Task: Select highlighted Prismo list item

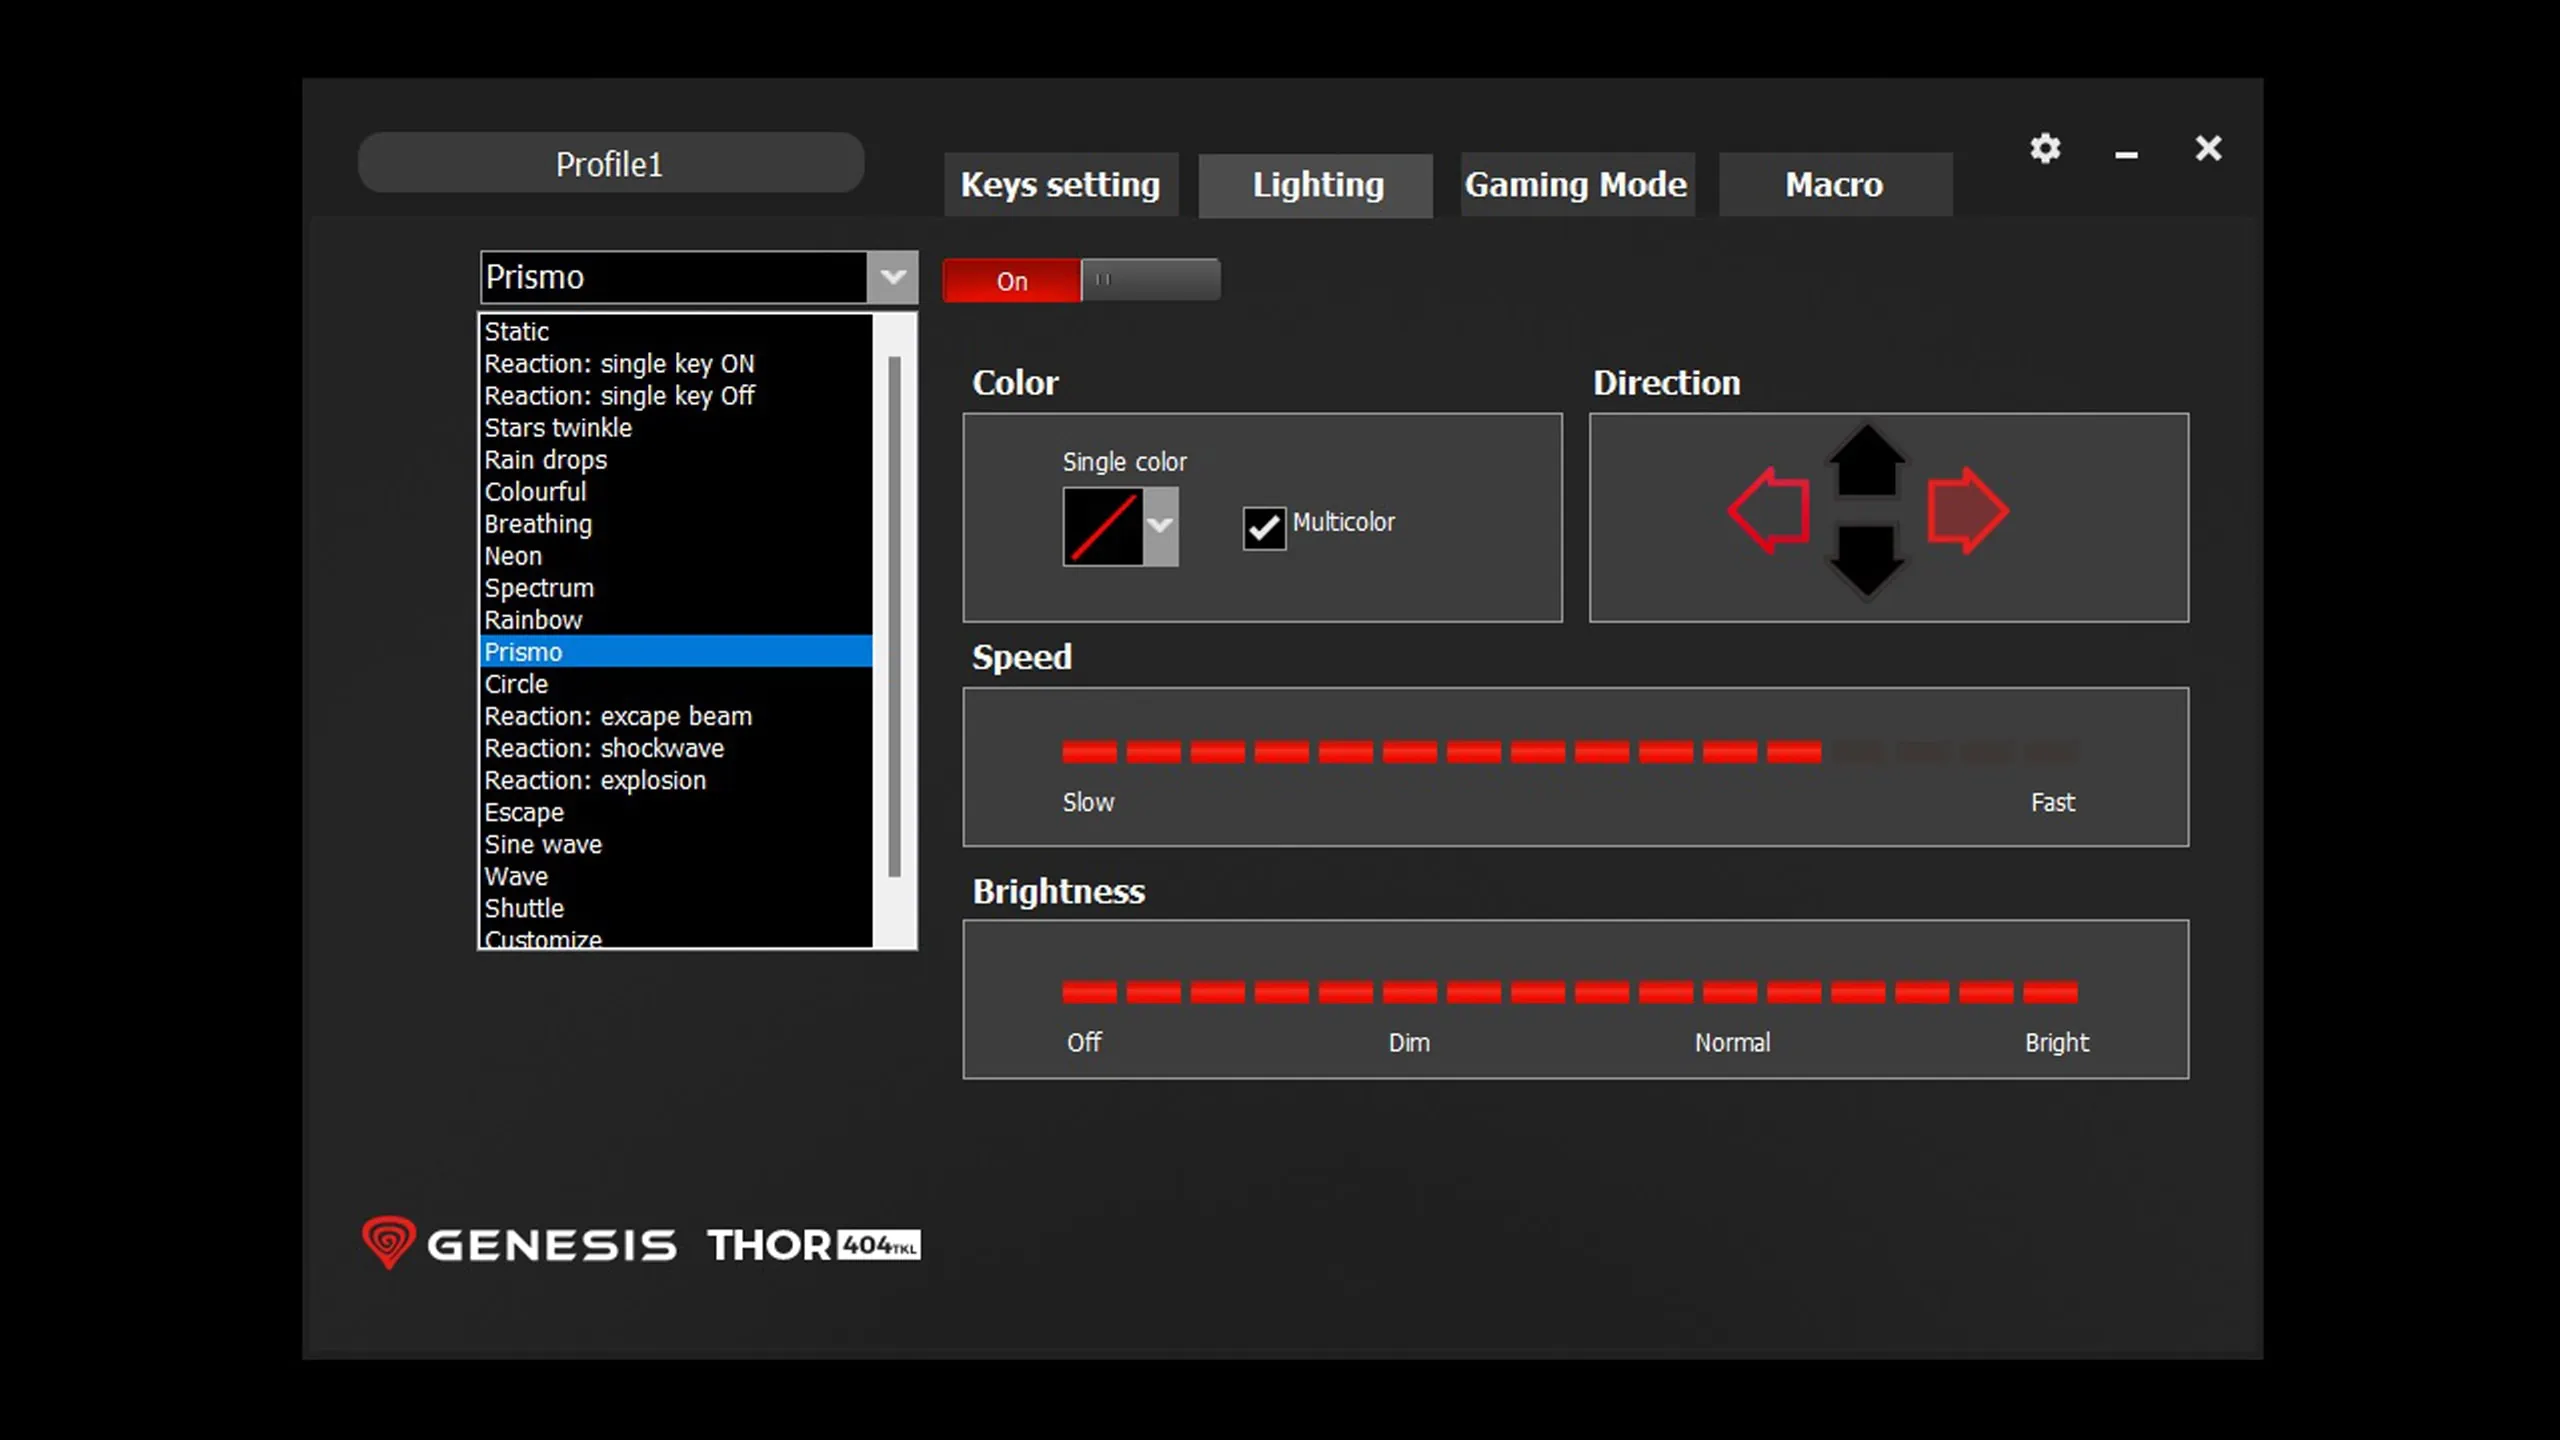Action: pos(676,651)
